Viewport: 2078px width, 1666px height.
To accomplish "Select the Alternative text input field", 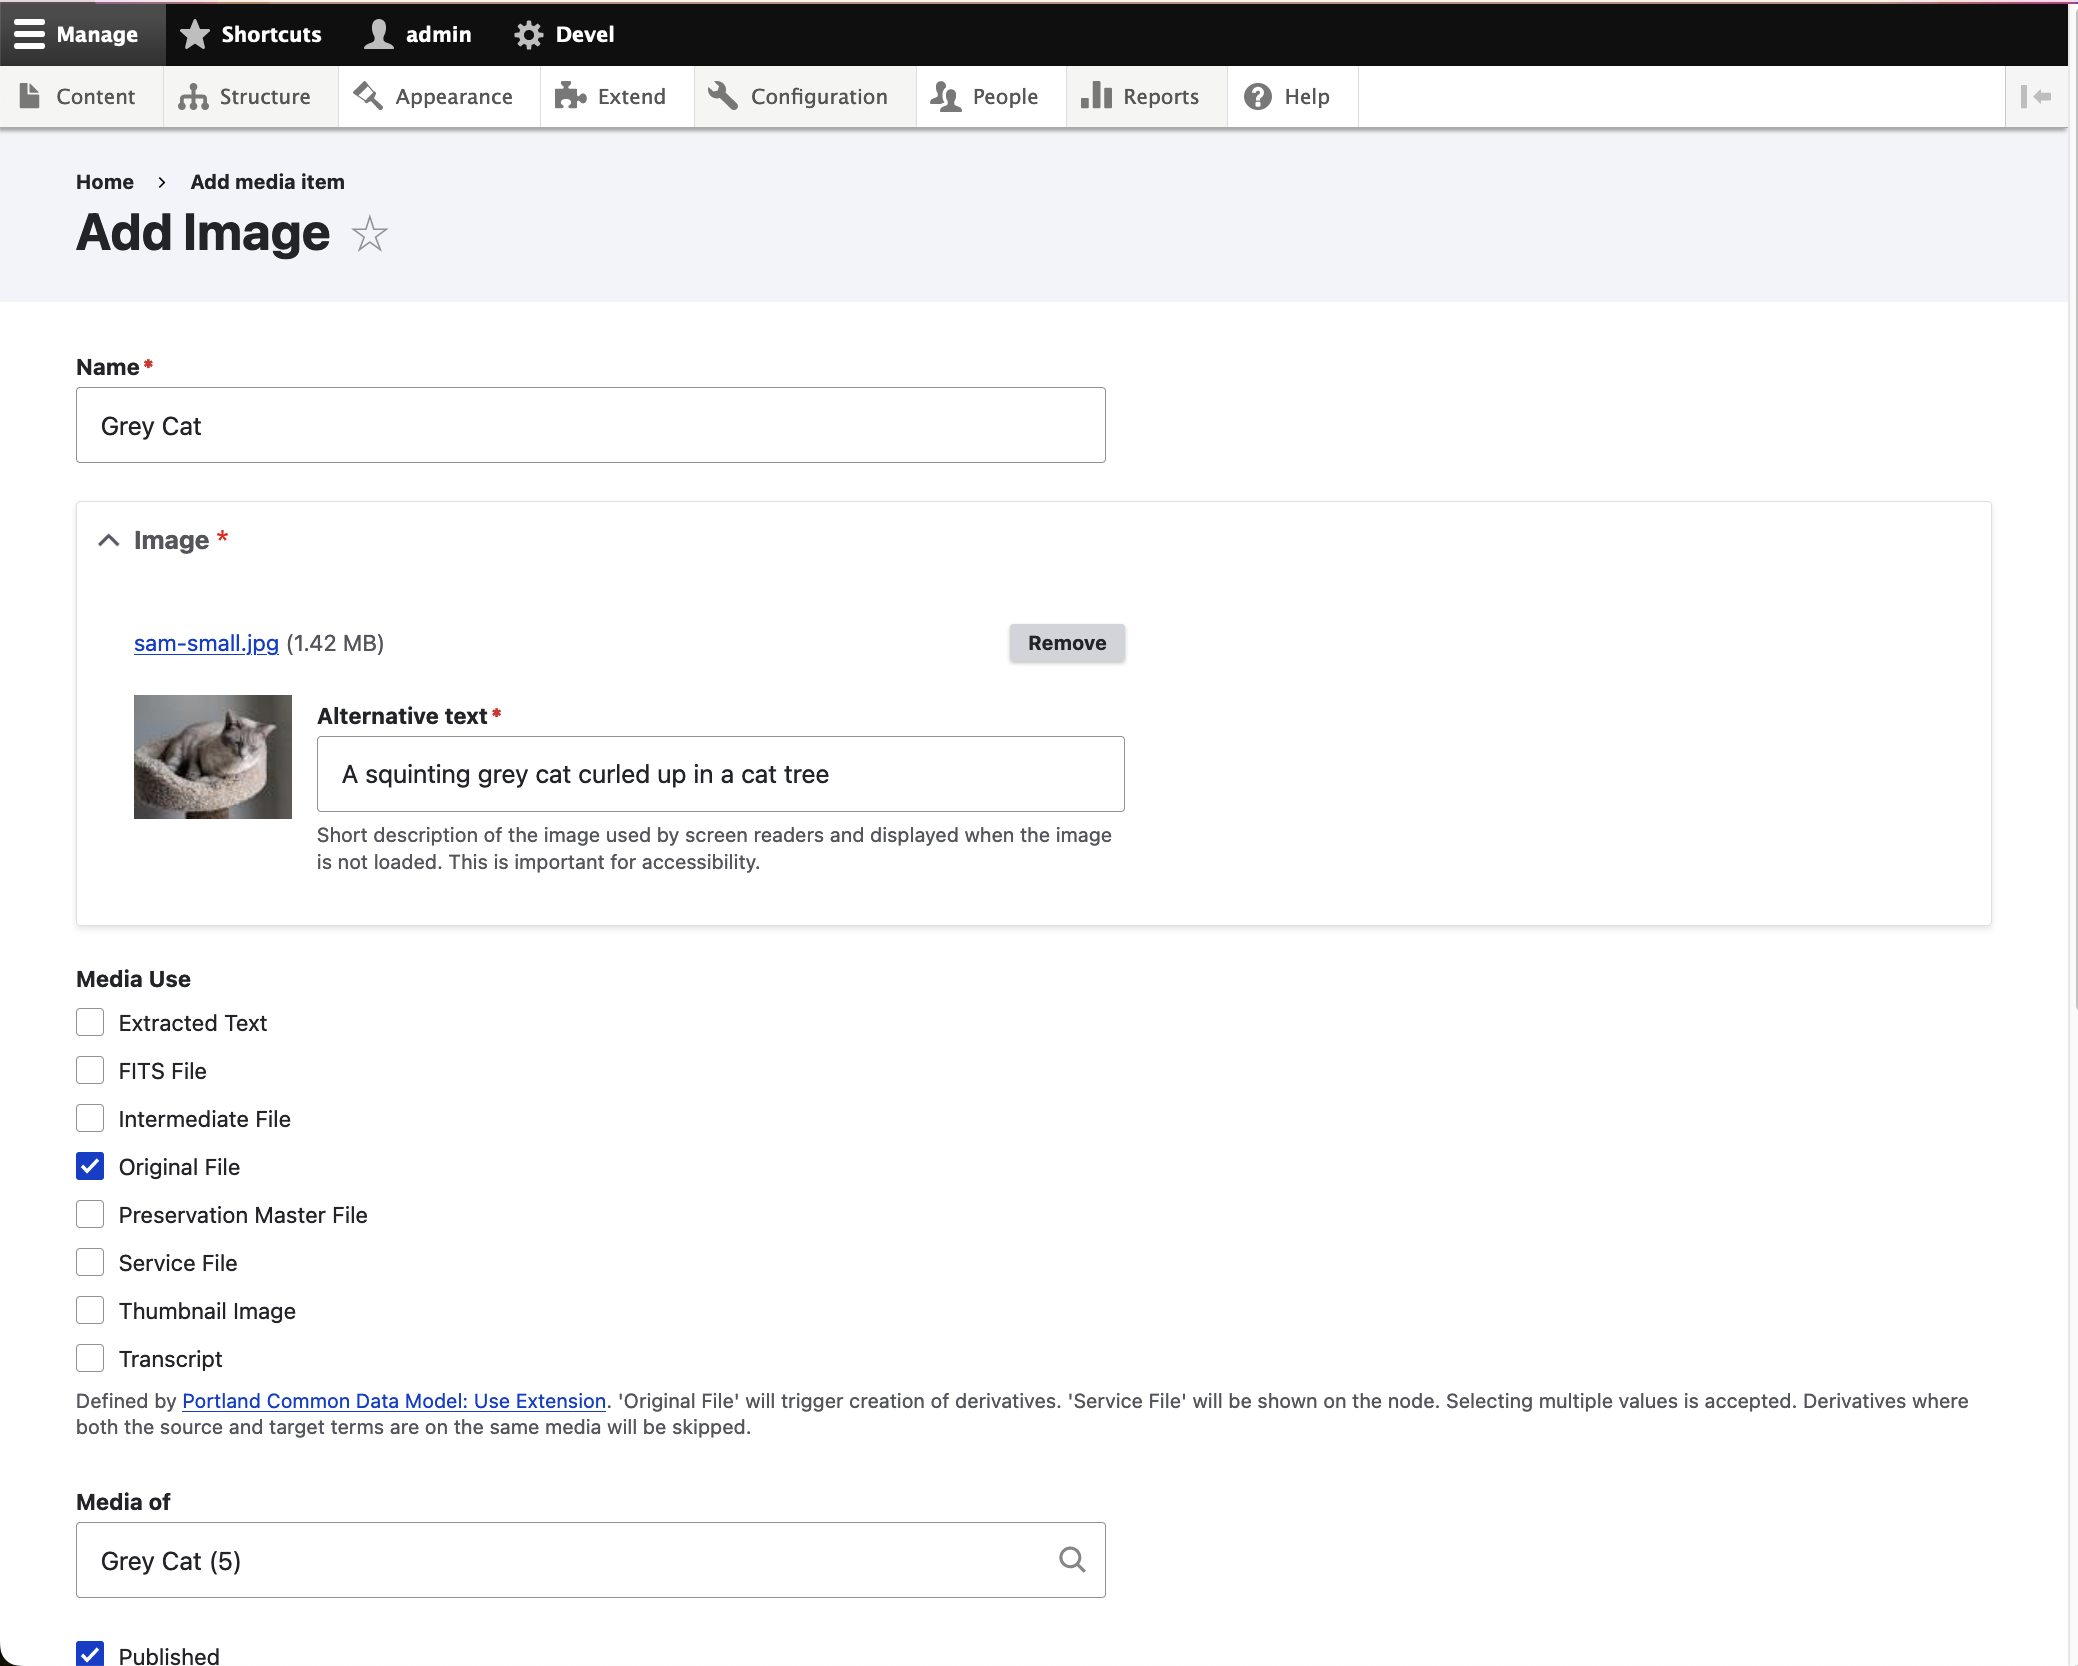I will click(721, 772).
